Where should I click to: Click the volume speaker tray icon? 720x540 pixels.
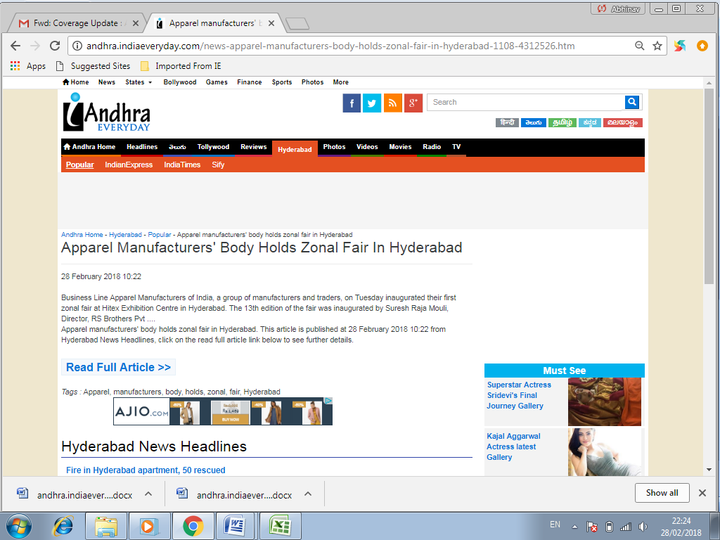(643, 526)
